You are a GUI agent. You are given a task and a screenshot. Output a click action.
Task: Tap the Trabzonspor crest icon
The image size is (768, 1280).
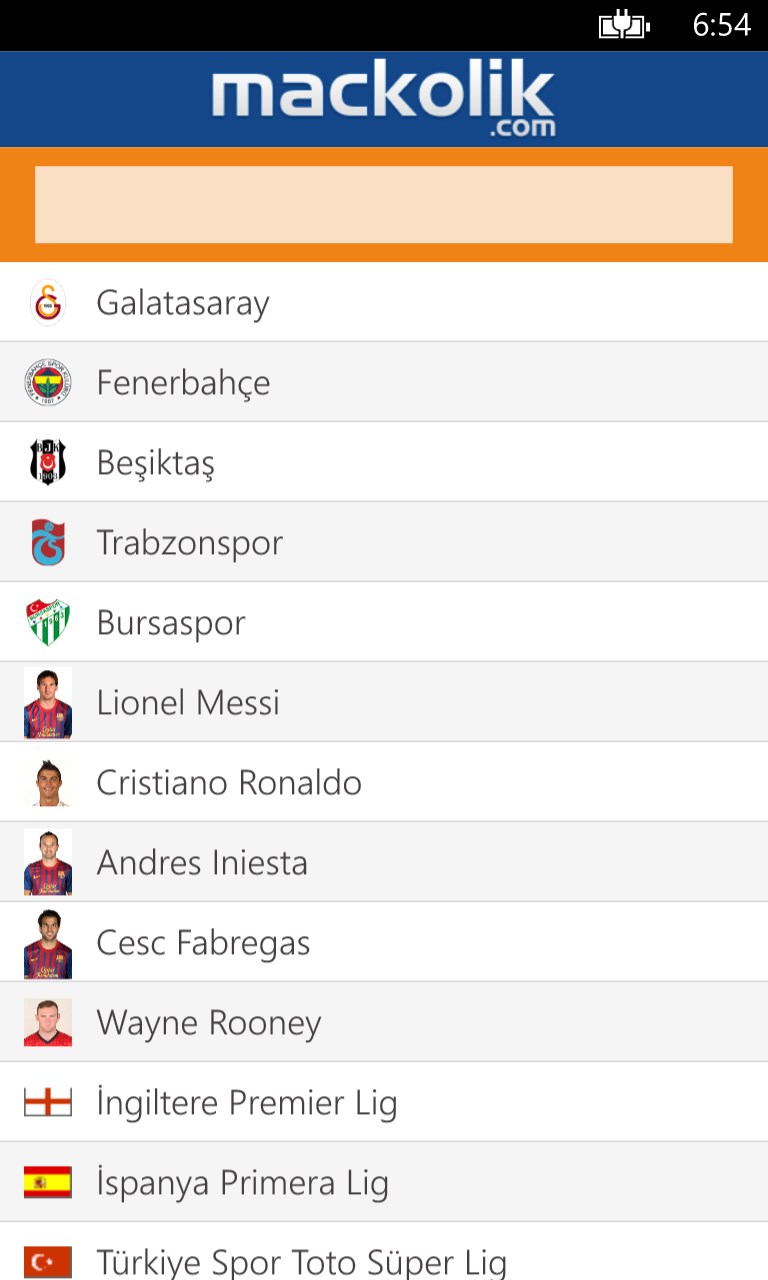[48, 543]
